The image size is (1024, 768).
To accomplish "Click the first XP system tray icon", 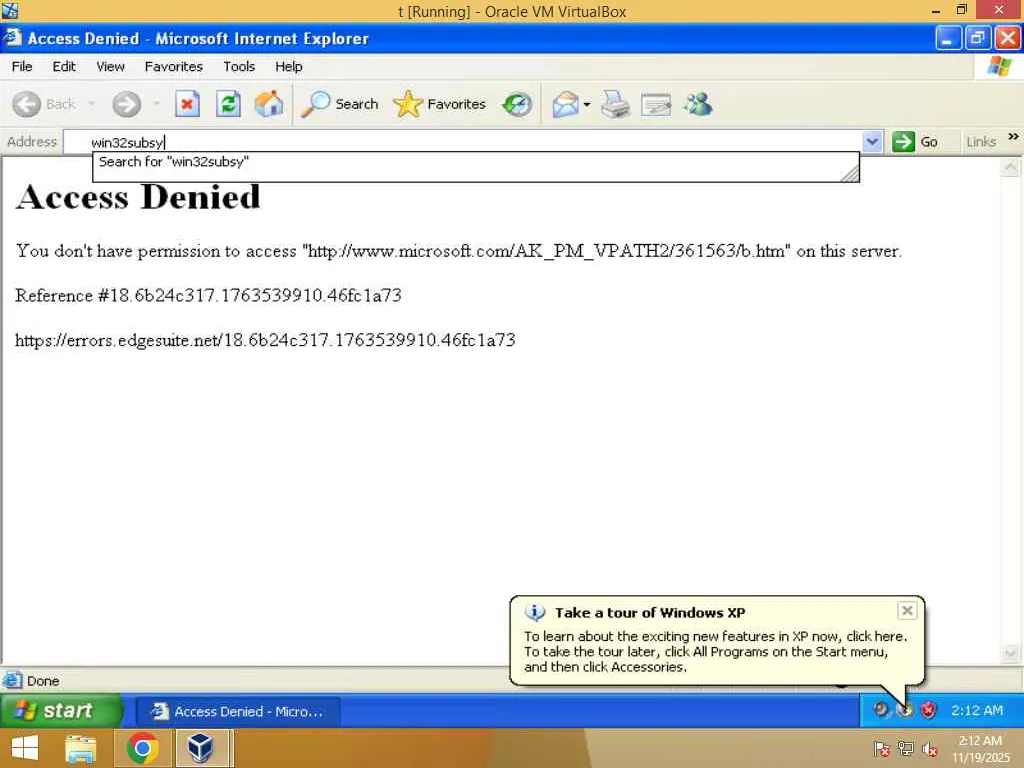I will [881, 710].
